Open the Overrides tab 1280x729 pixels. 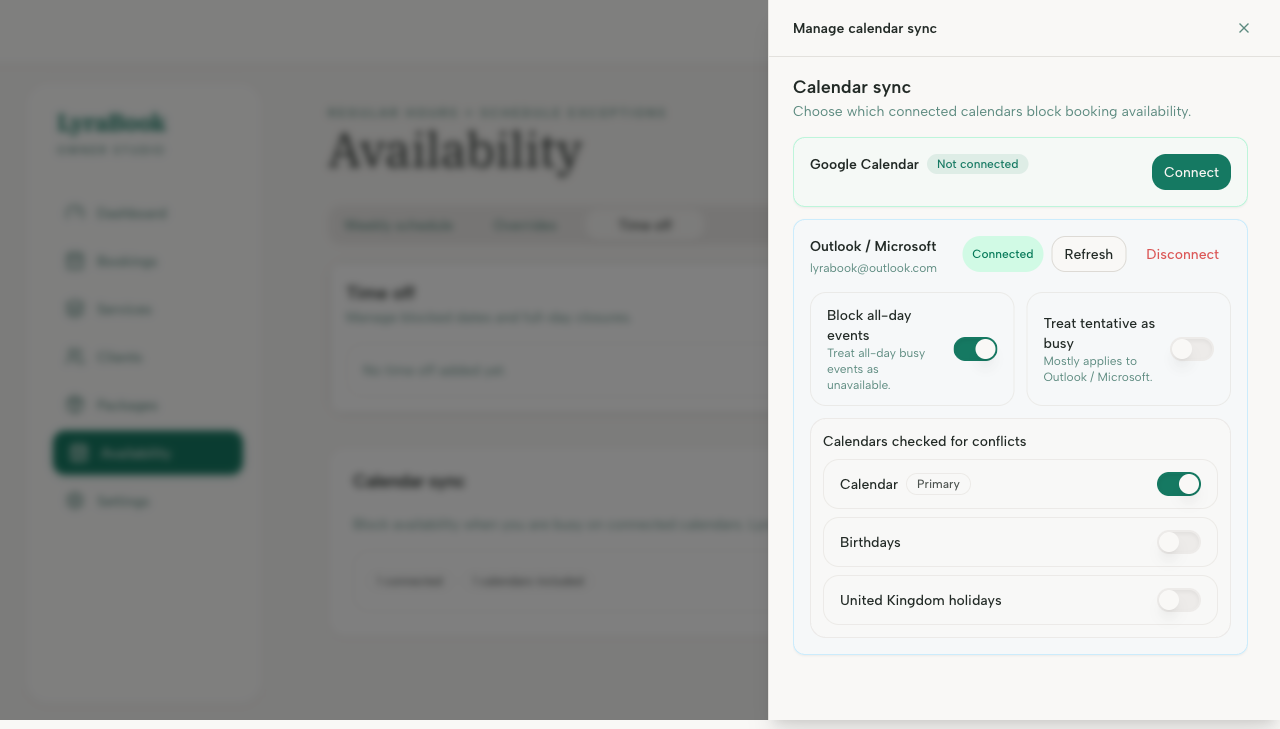(526, 225)
